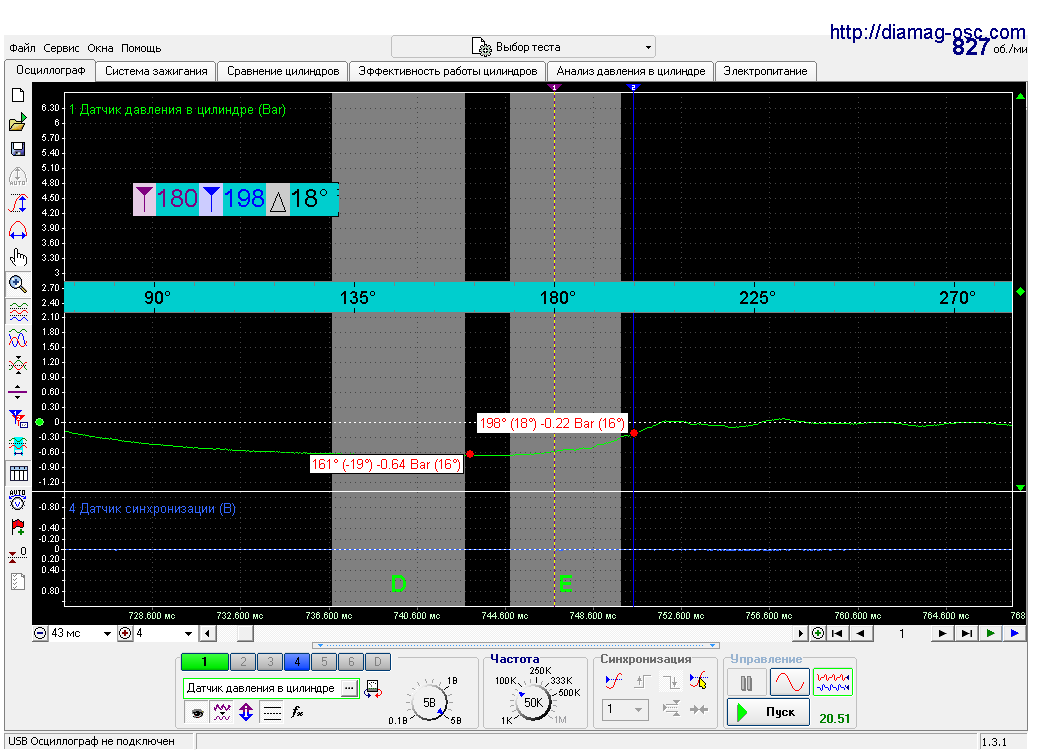Viewport: 1040px width, 754px height.
Task: Click the crossed waves with arrows icon
Action: [18, 365]
